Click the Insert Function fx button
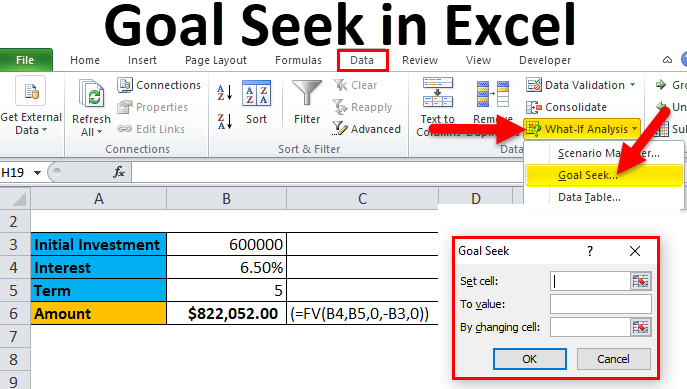This screenshot has width=687, height=389. pyautogui.click(x=119, y=172)
